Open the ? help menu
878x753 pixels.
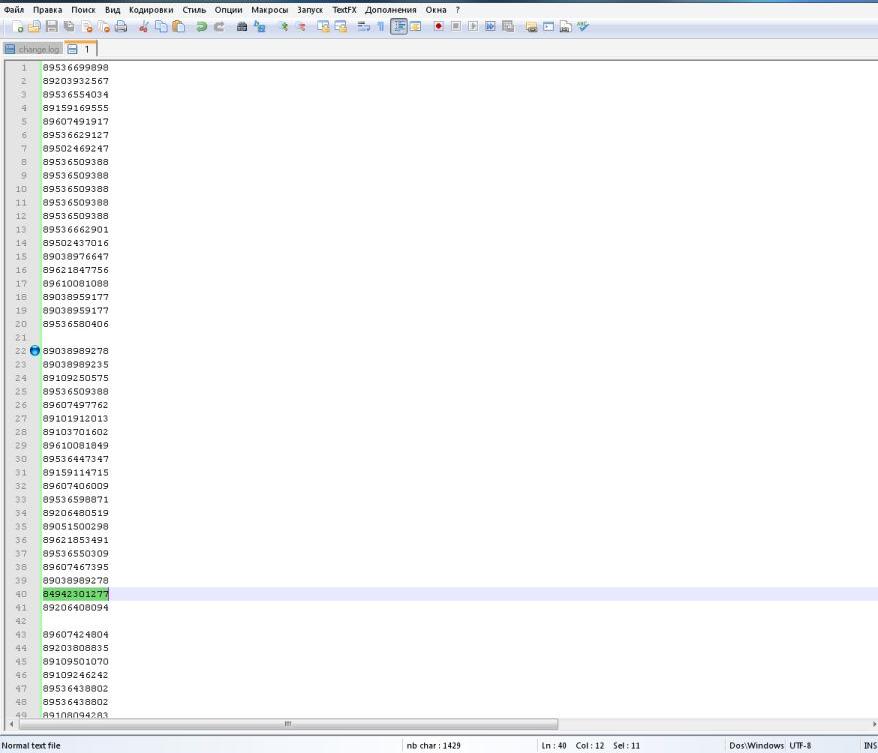tap(457, 10)
